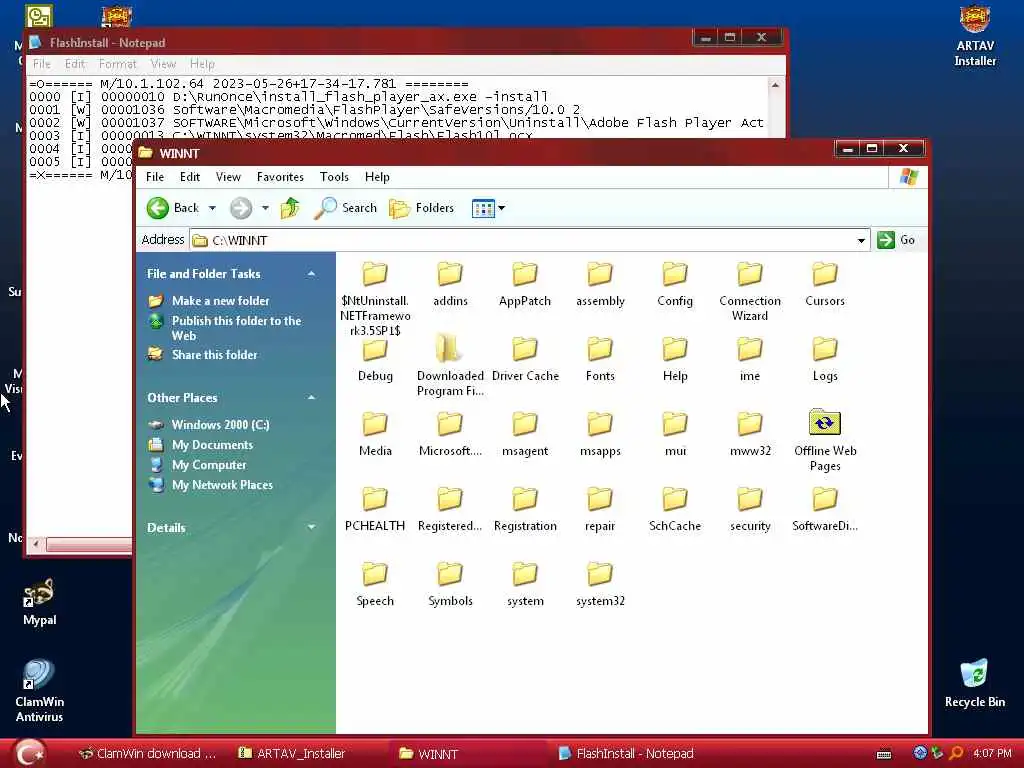
Task: Open the AppPatch folder
Action: [x=525, y=285]
